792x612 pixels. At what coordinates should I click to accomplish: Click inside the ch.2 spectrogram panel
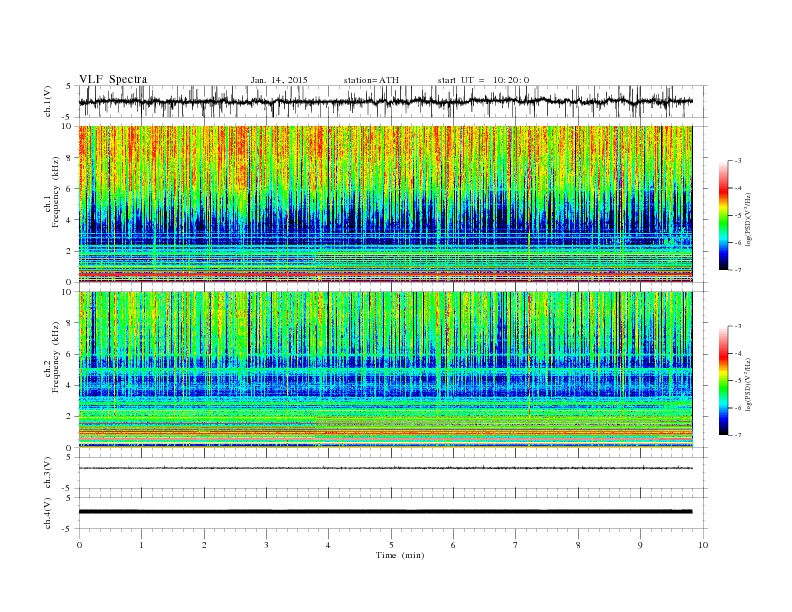pos(385,369)
